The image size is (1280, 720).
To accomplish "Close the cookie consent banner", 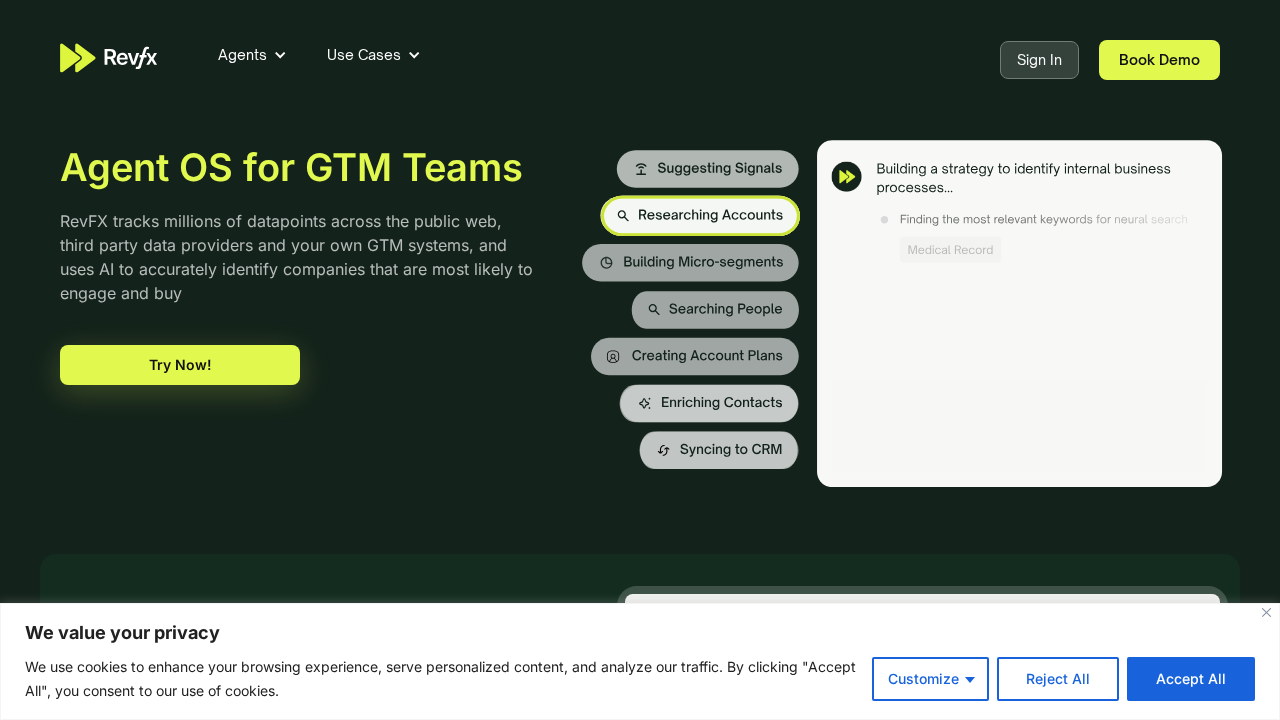I will [1266, 612].
